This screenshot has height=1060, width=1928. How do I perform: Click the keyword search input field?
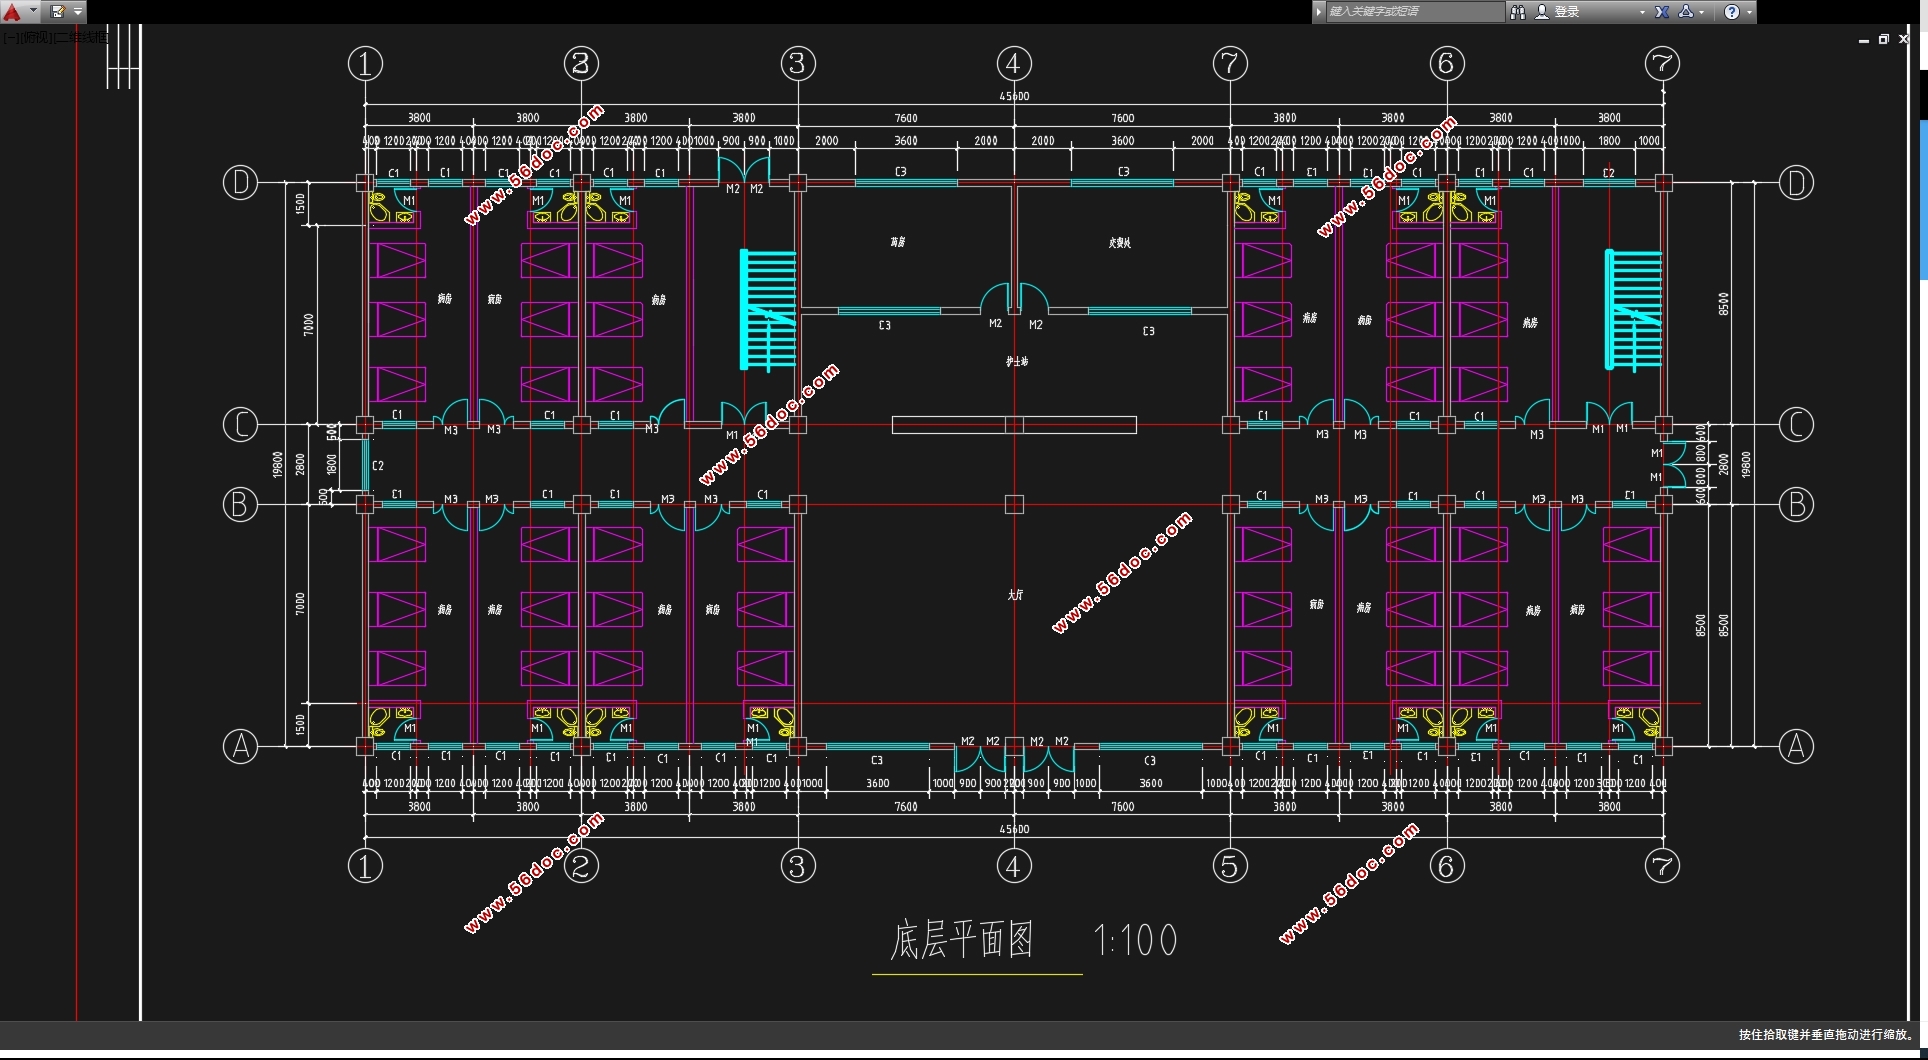tap(1412, 12)
